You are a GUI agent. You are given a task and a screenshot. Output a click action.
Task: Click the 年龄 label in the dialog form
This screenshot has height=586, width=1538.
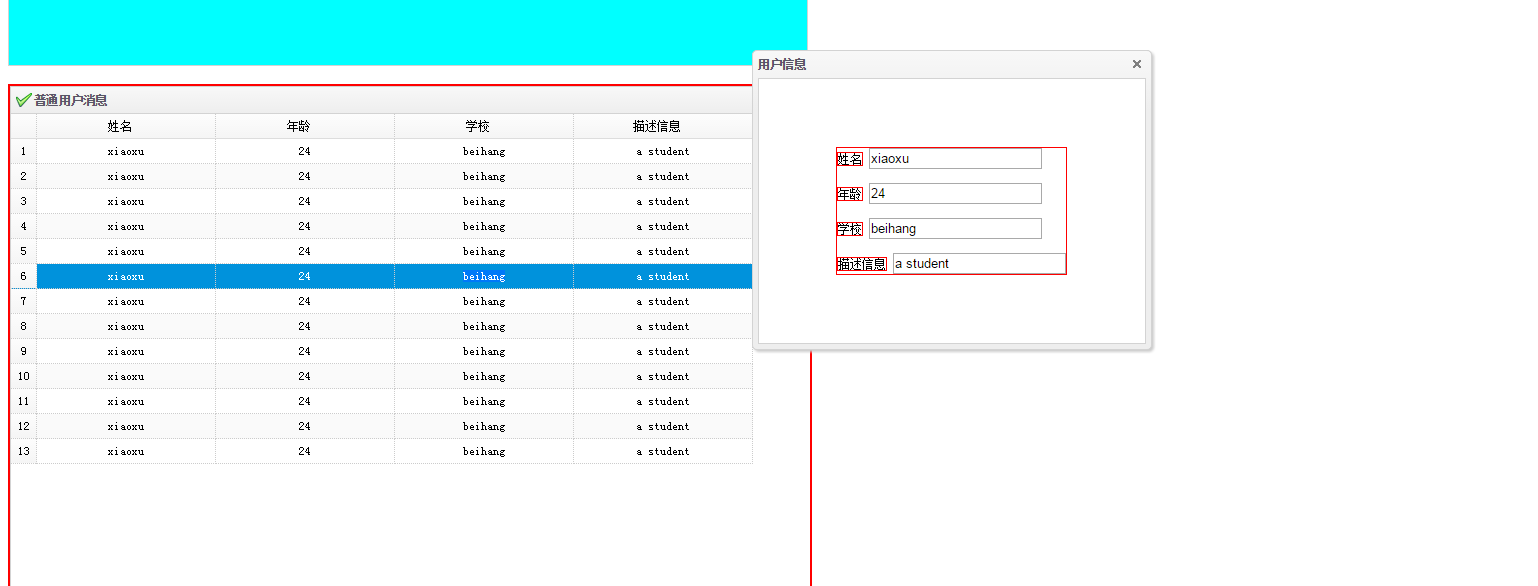[x=850, y=194]
